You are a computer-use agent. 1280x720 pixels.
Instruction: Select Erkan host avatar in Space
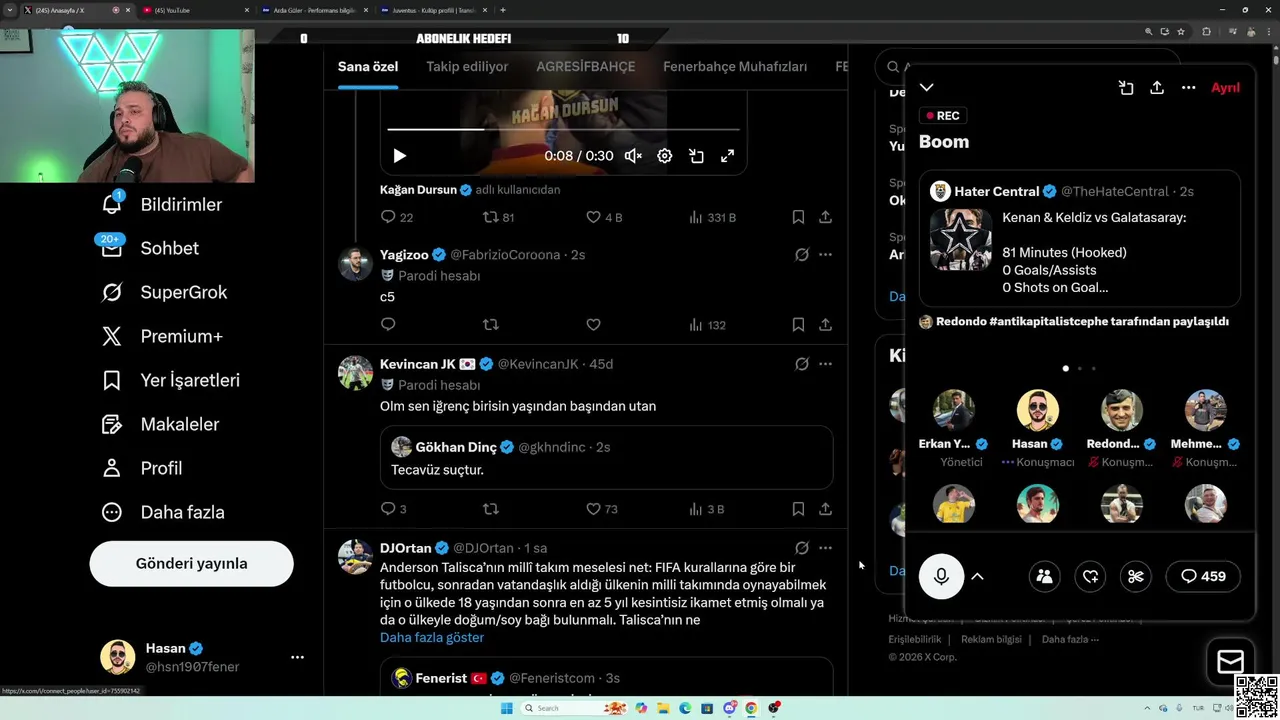954,410
